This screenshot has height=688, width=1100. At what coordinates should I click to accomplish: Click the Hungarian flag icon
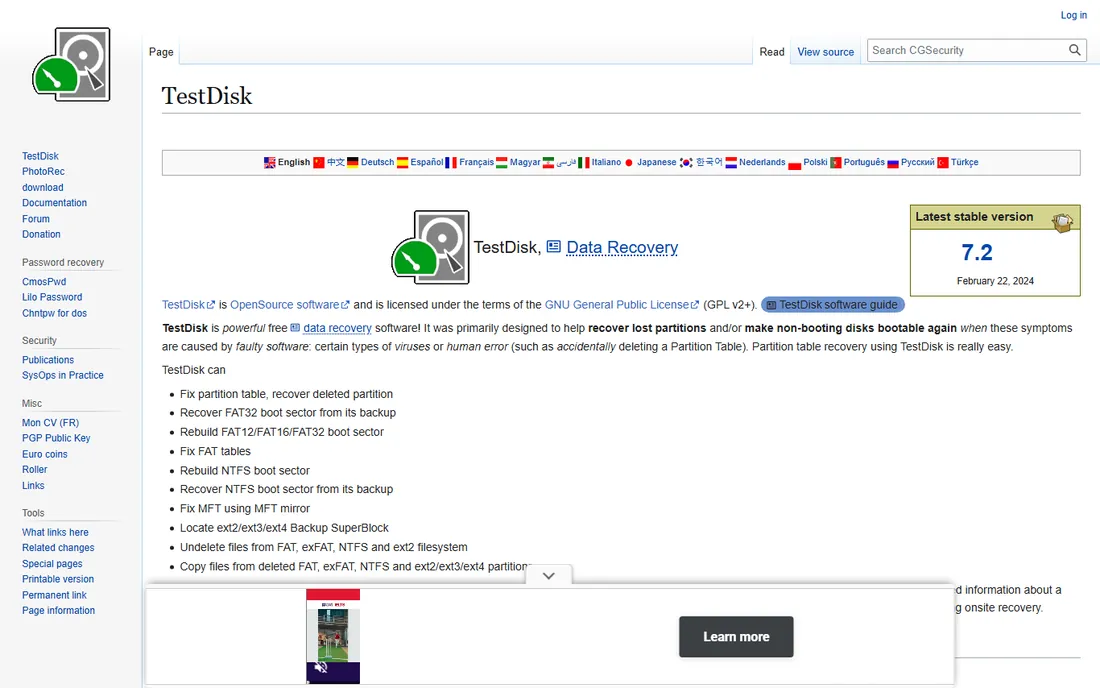pos(502,163)
